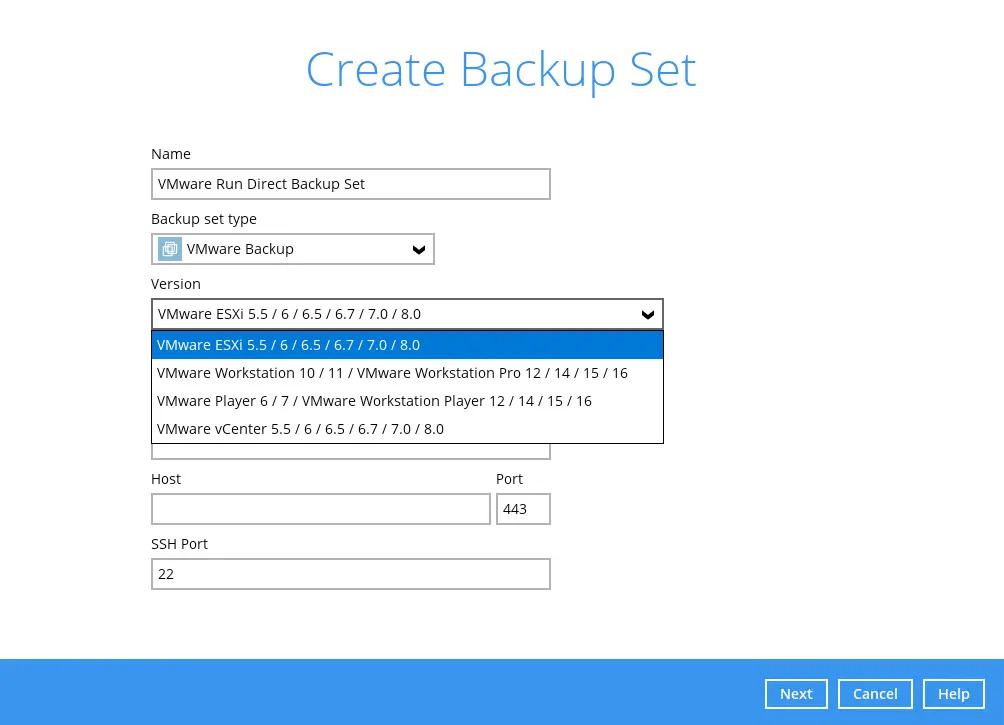Collapse the Version dropdown using its arrow

648,315
